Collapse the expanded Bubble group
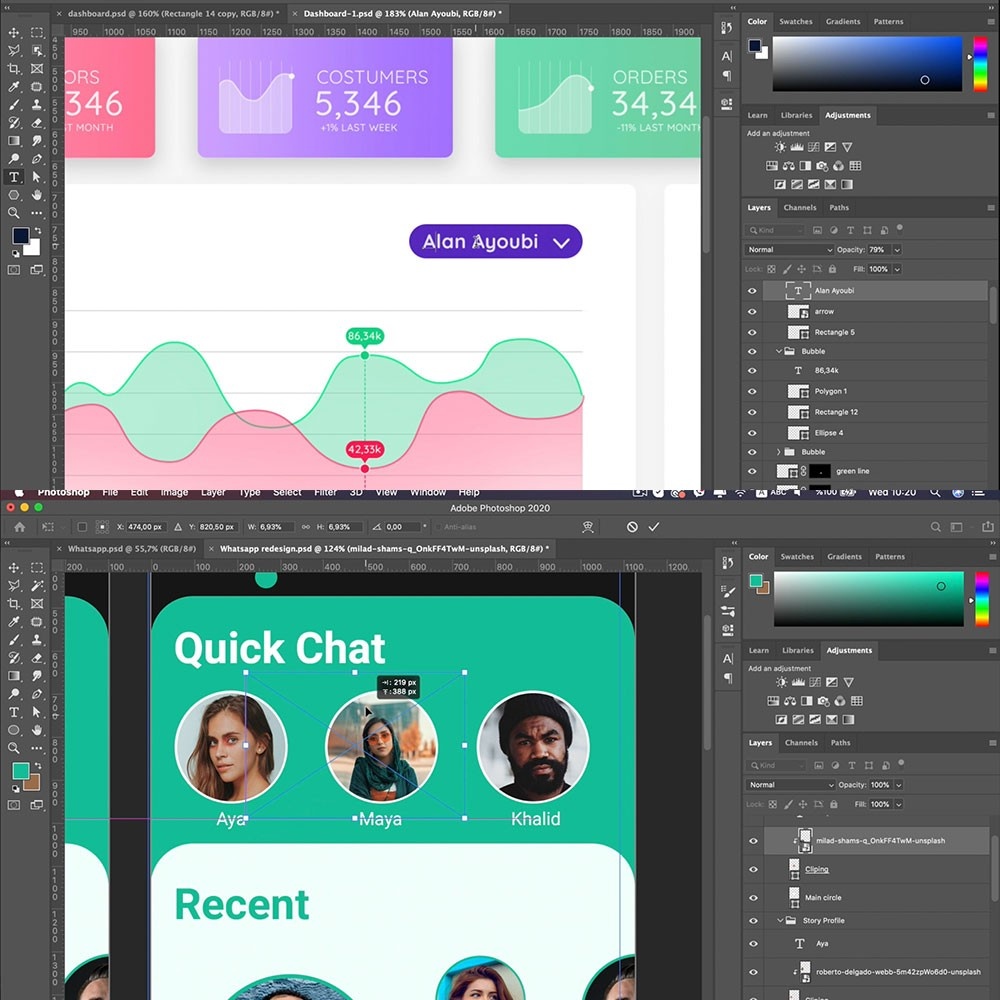 tap(779, 351)
